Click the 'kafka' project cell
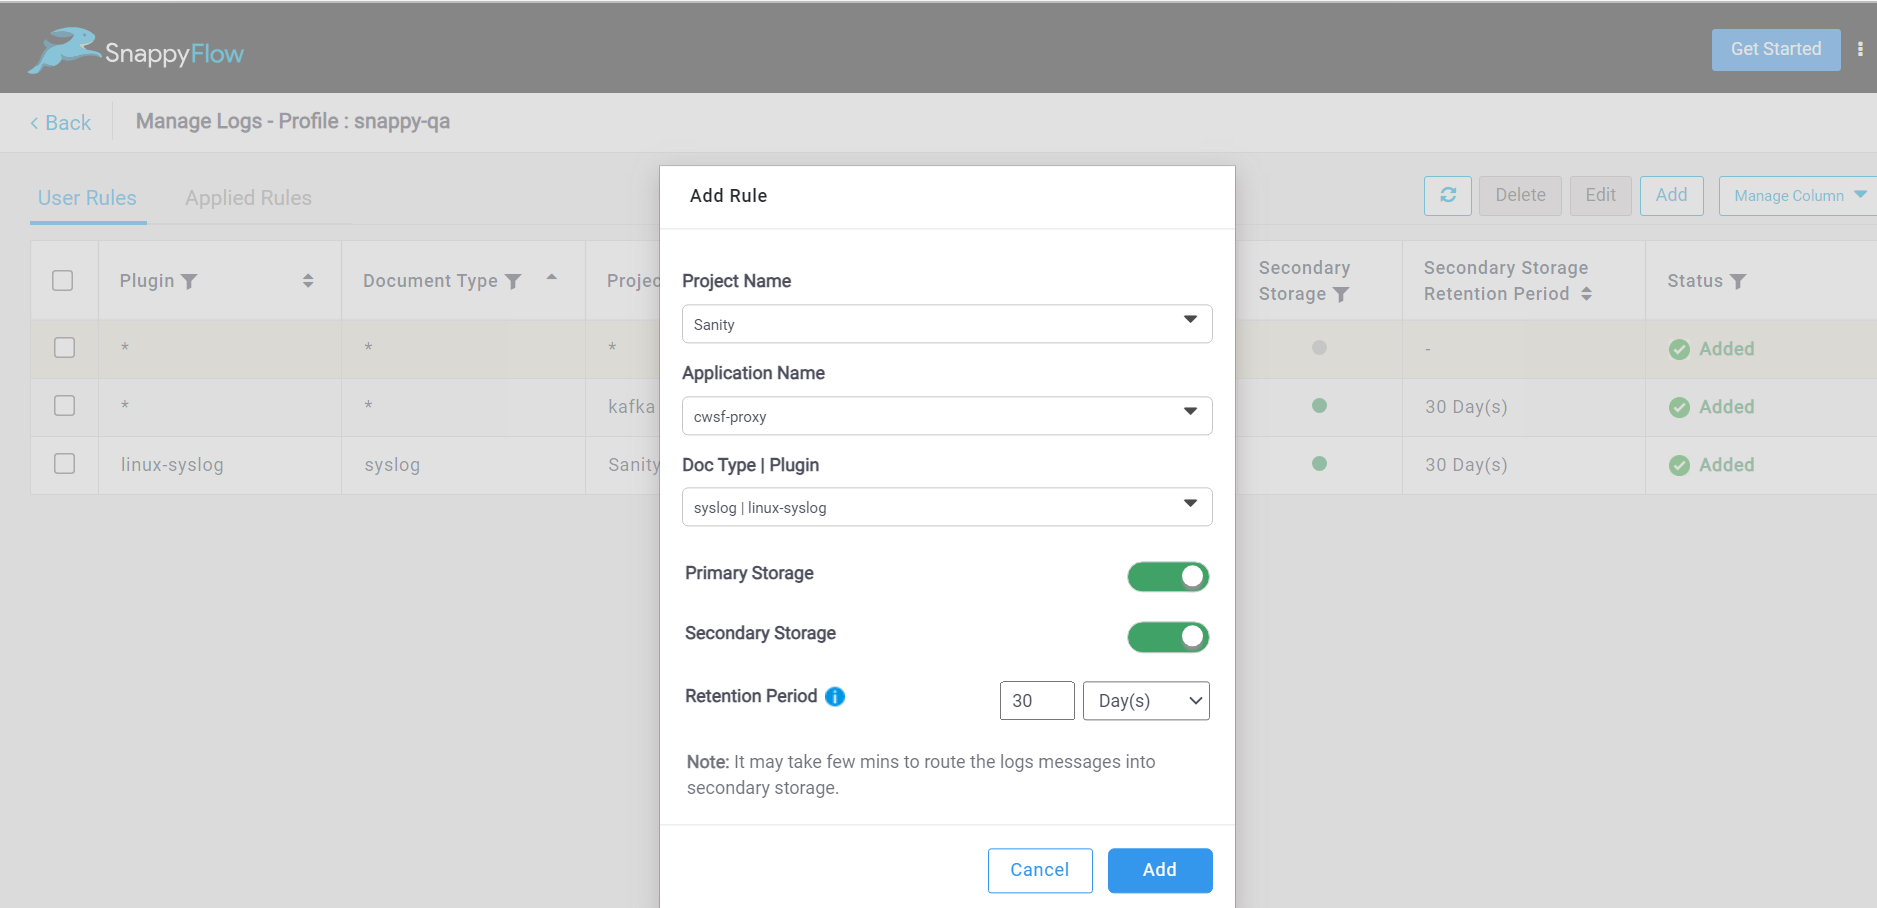Image resolution: width=1877 pixels, height=908 pixels. pyautogui.click(x=632, y=407)
